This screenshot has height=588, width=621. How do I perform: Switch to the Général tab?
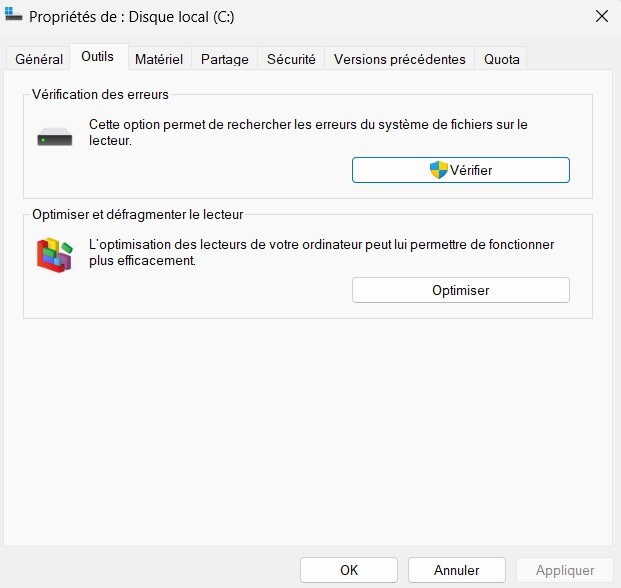coord(39,59)
